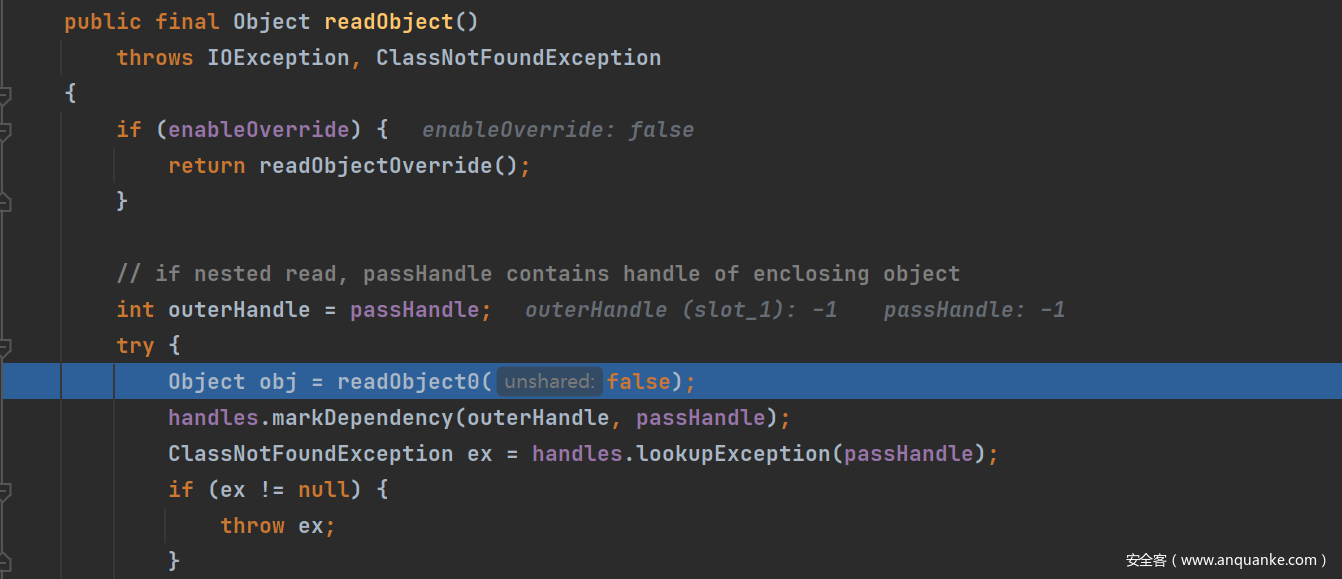Collapse the if (ex != null) fold
Screen dimensions: 1342x579
coord(5,491)
